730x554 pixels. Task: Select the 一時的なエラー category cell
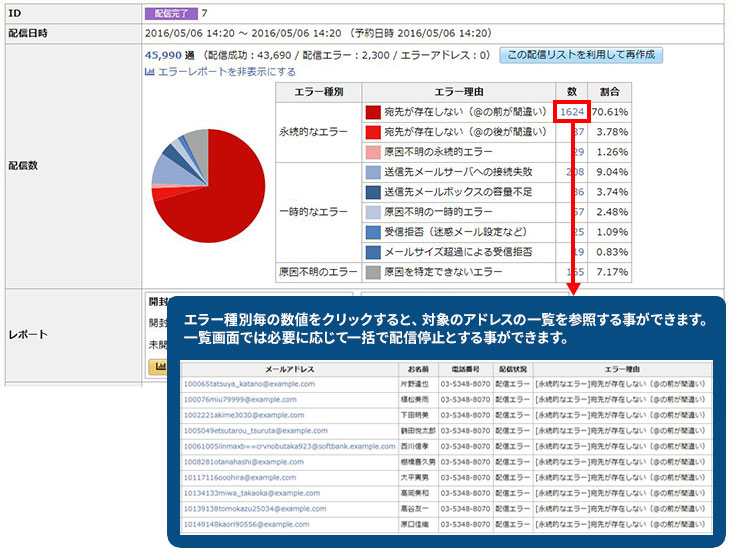coord(318,212)
